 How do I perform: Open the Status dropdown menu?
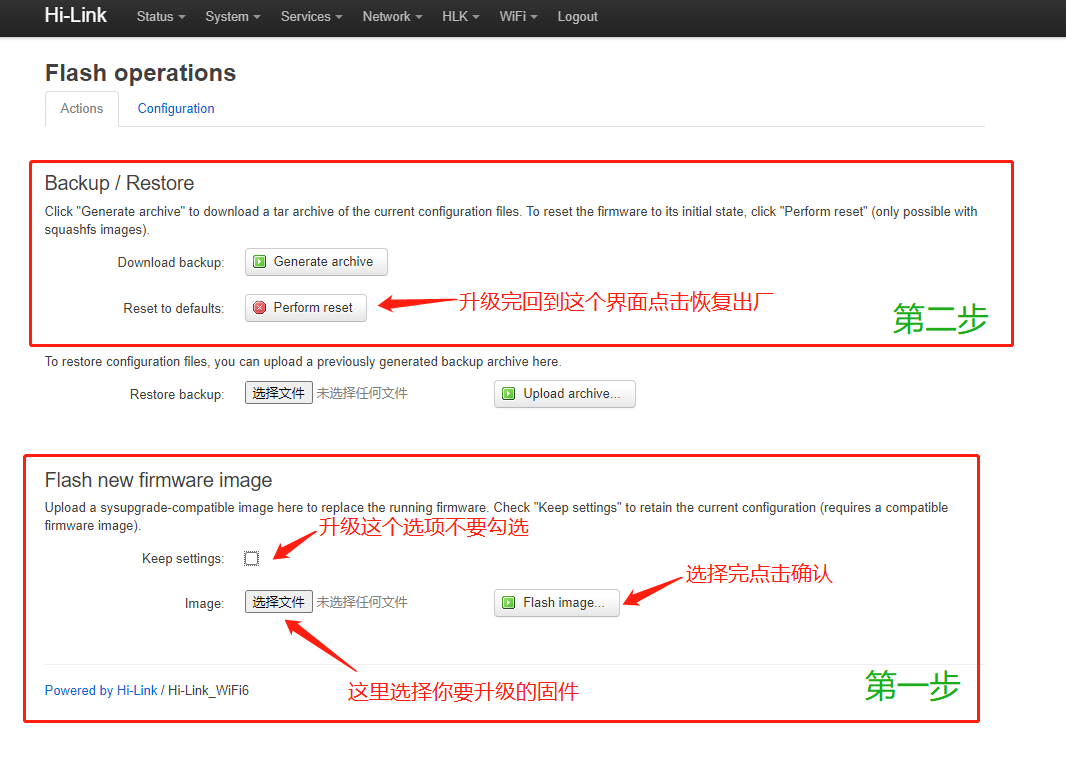160,16
